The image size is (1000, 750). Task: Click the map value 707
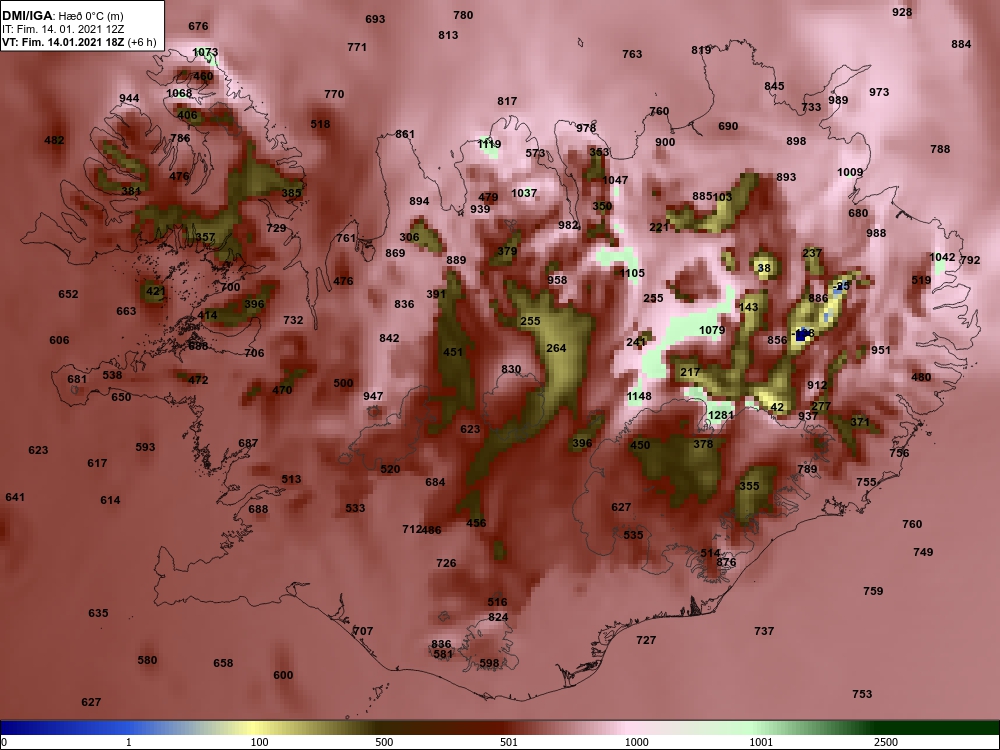363,631
